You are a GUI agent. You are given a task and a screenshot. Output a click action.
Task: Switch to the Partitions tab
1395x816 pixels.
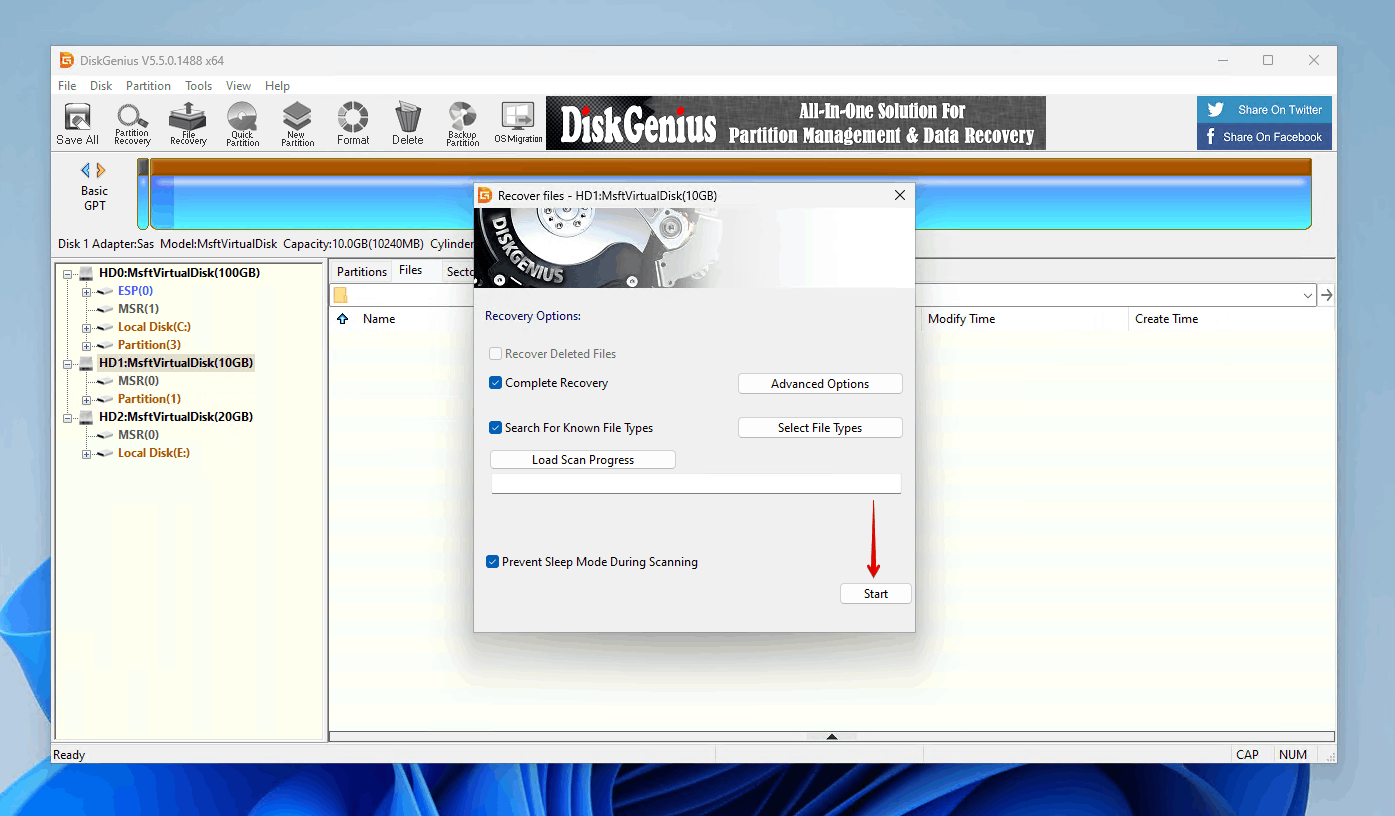tap(361, 272)
